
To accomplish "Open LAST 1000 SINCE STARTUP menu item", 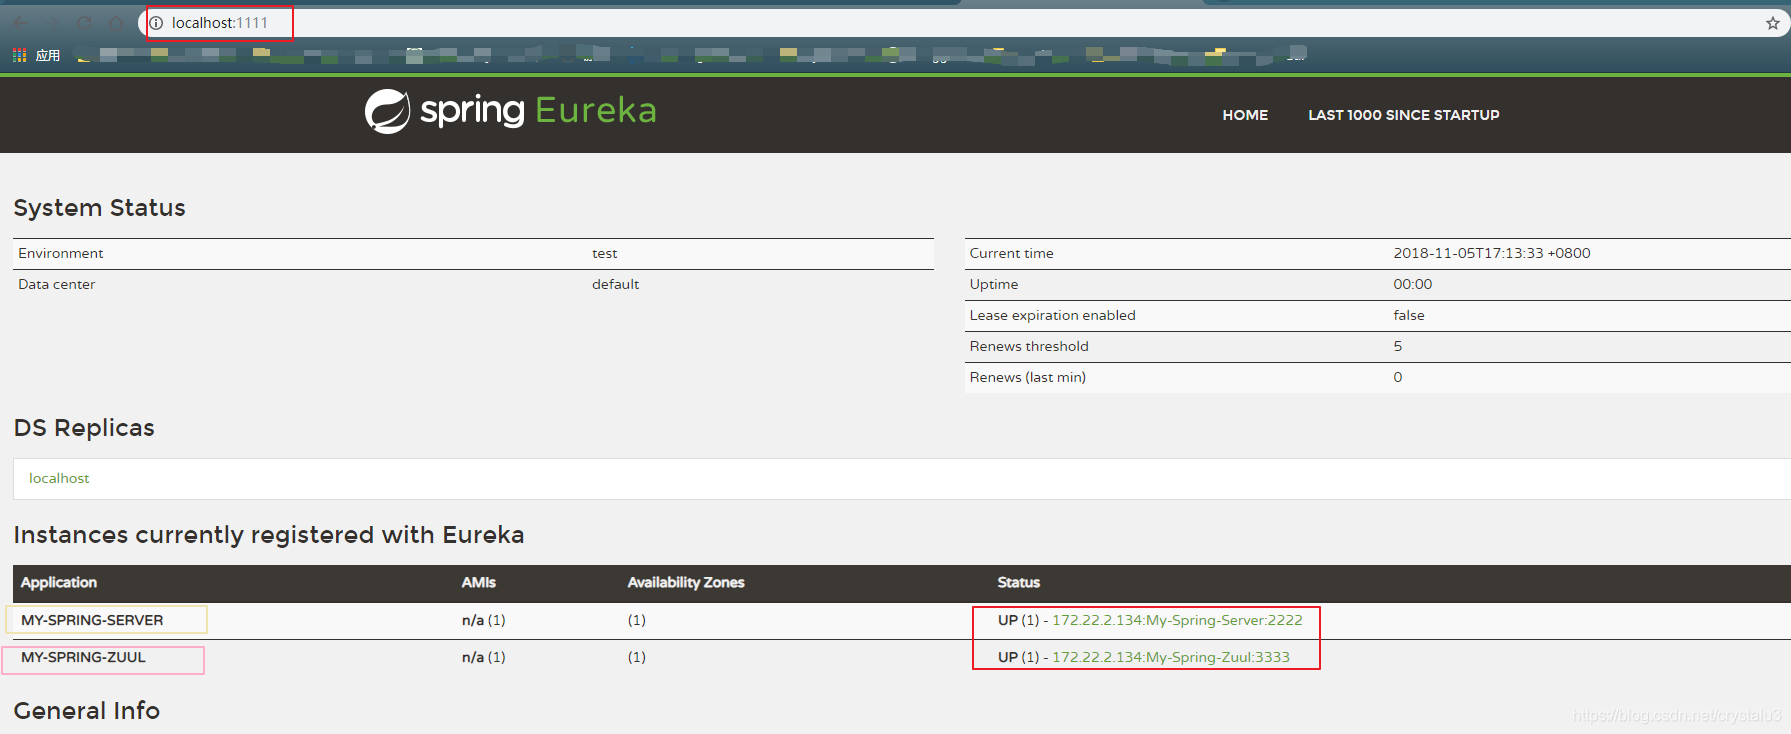I will 1403,115.
